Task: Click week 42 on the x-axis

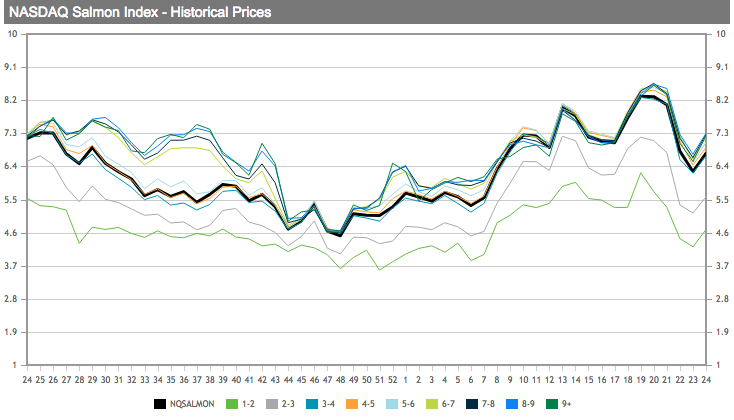Action: click(262, 380)
